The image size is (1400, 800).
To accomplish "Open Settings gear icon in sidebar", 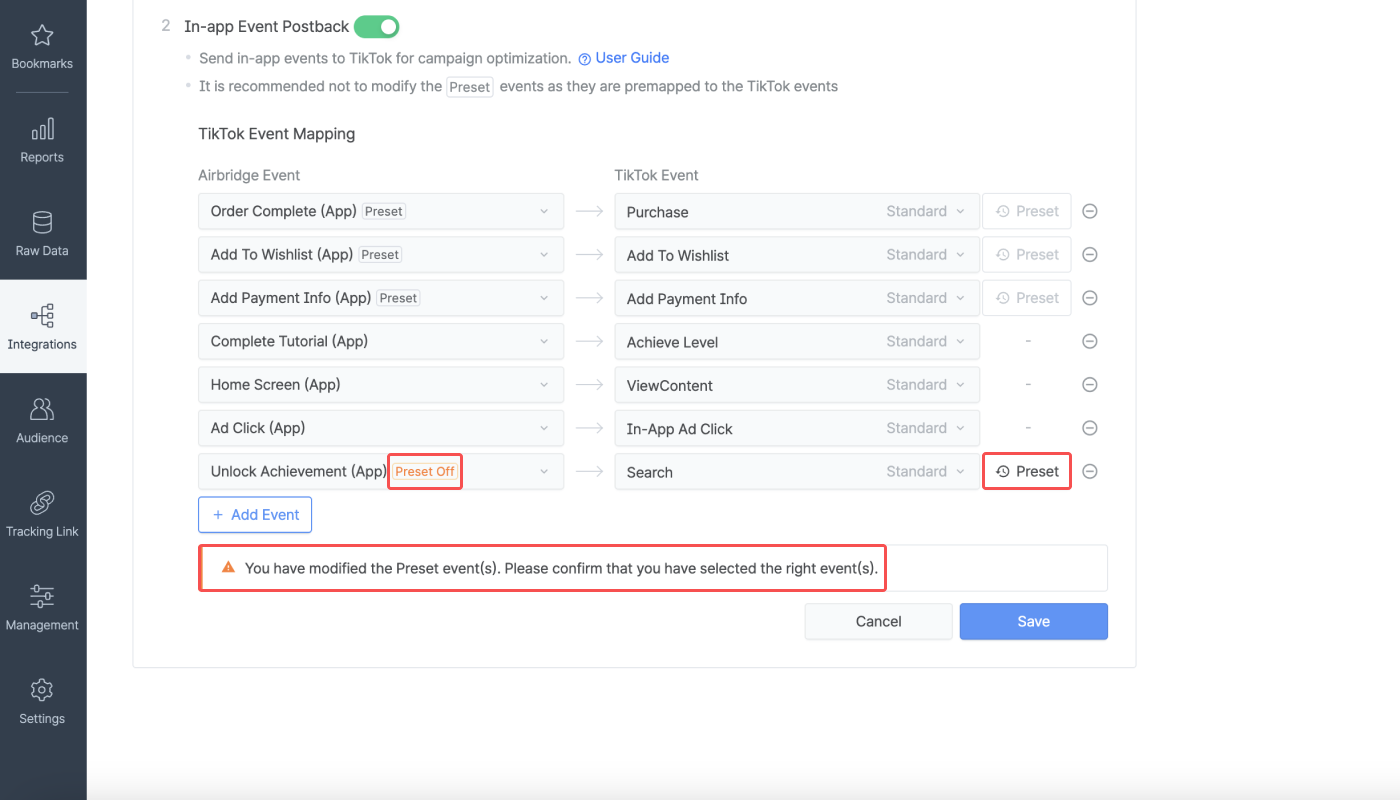I will [x=42, y=690].
